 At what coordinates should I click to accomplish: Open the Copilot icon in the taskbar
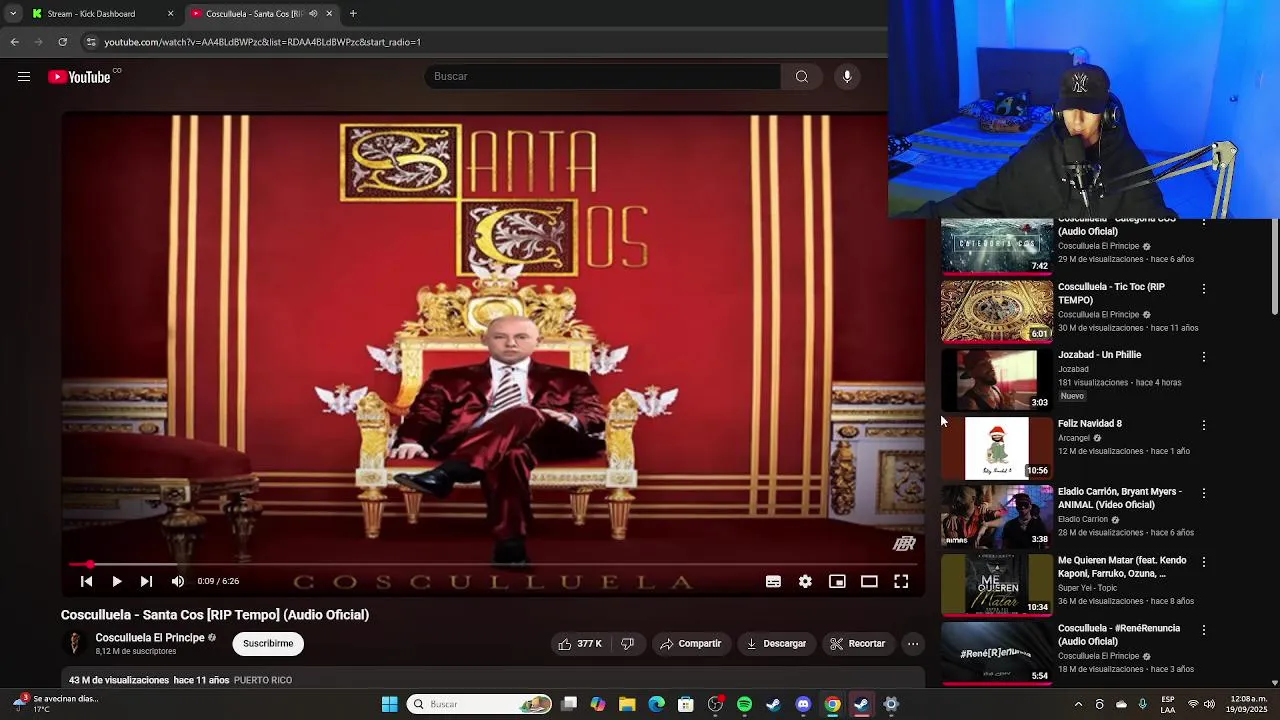[598, 704]
